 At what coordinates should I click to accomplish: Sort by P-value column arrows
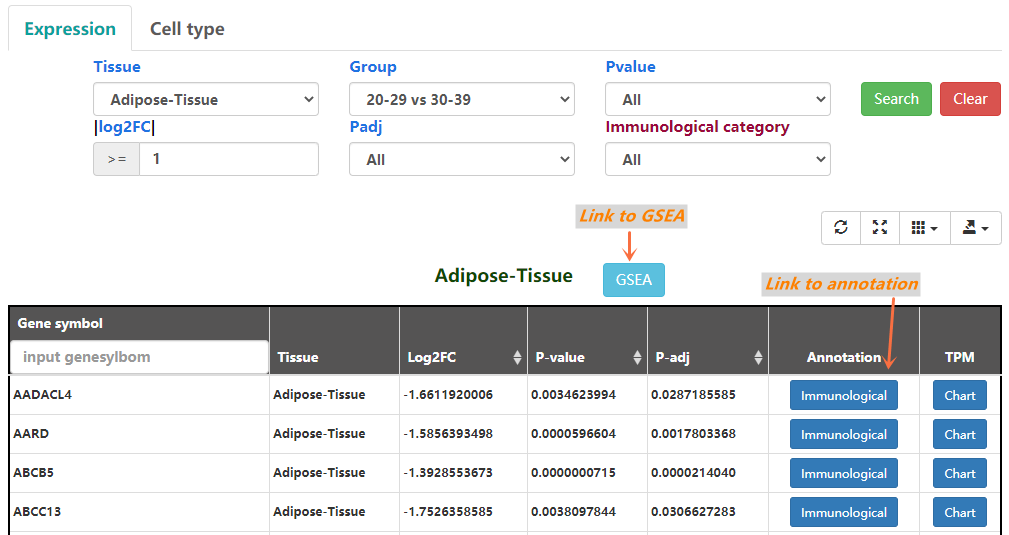637,357
